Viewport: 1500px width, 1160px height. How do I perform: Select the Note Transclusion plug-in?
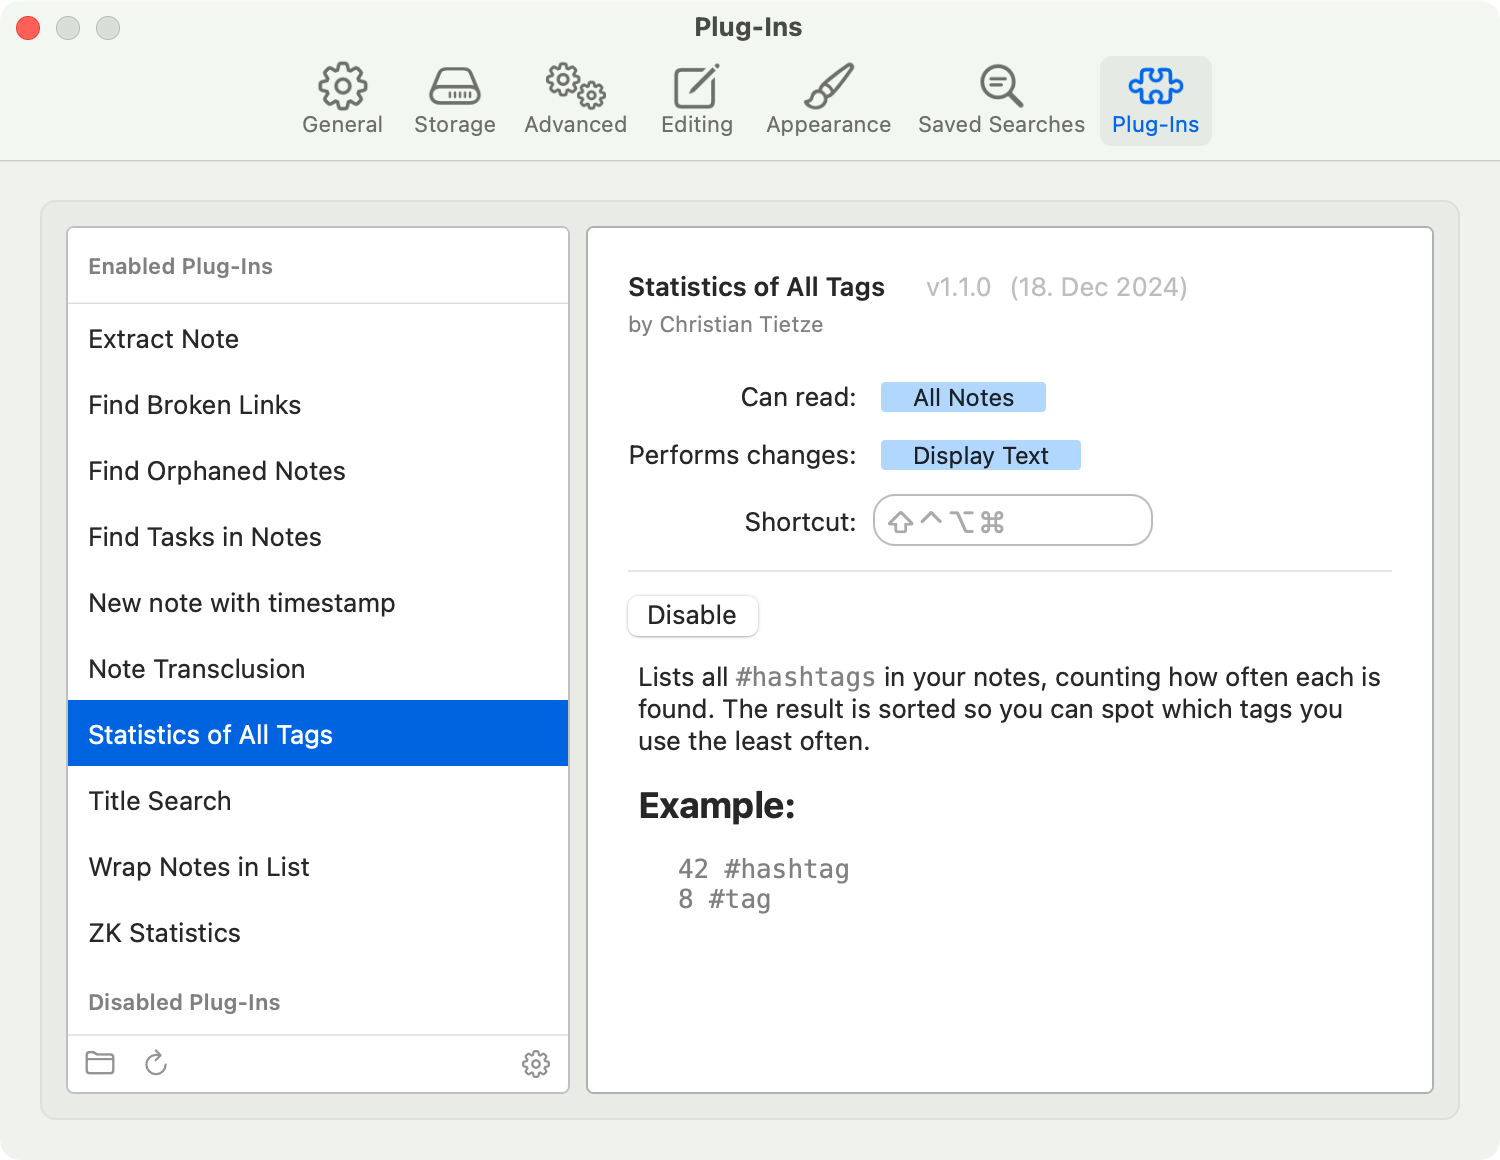point(197,669)
